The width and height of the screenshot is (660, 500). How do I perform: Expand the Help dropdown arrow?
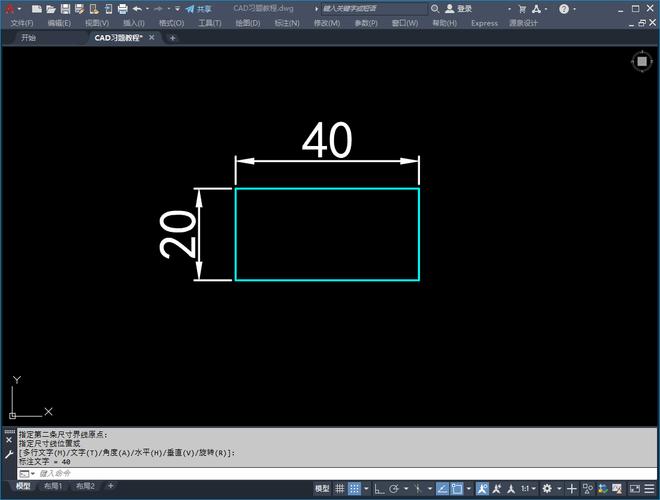[x=575, y=9]
